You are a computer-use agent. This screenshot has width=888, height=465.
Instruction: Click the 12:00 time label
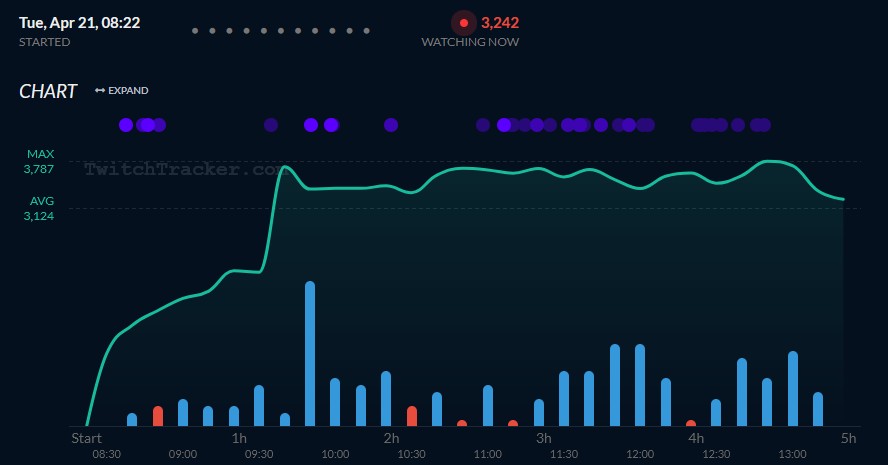(x=640, y=454)
